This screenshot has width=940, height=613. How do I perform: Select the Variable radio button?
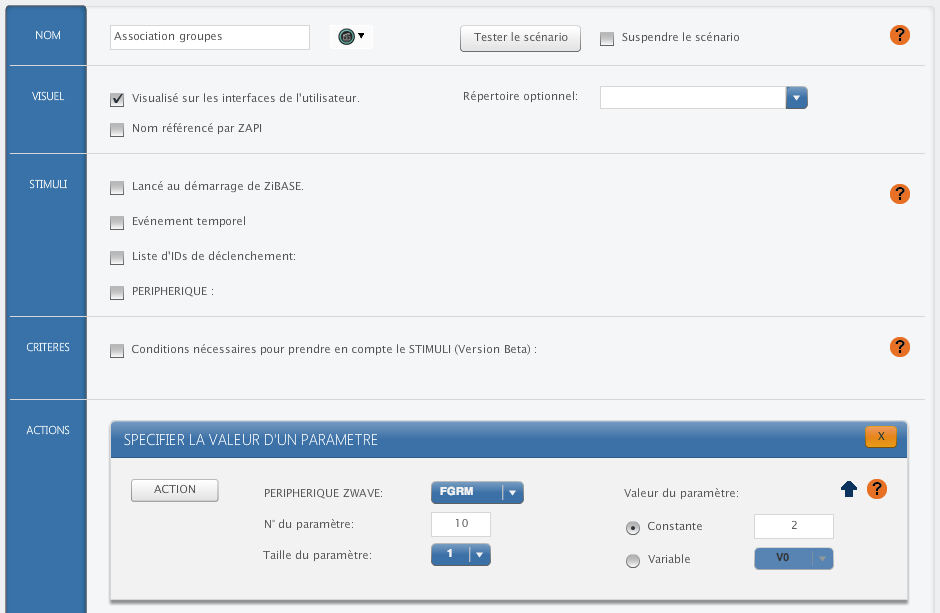pos(632,561)
